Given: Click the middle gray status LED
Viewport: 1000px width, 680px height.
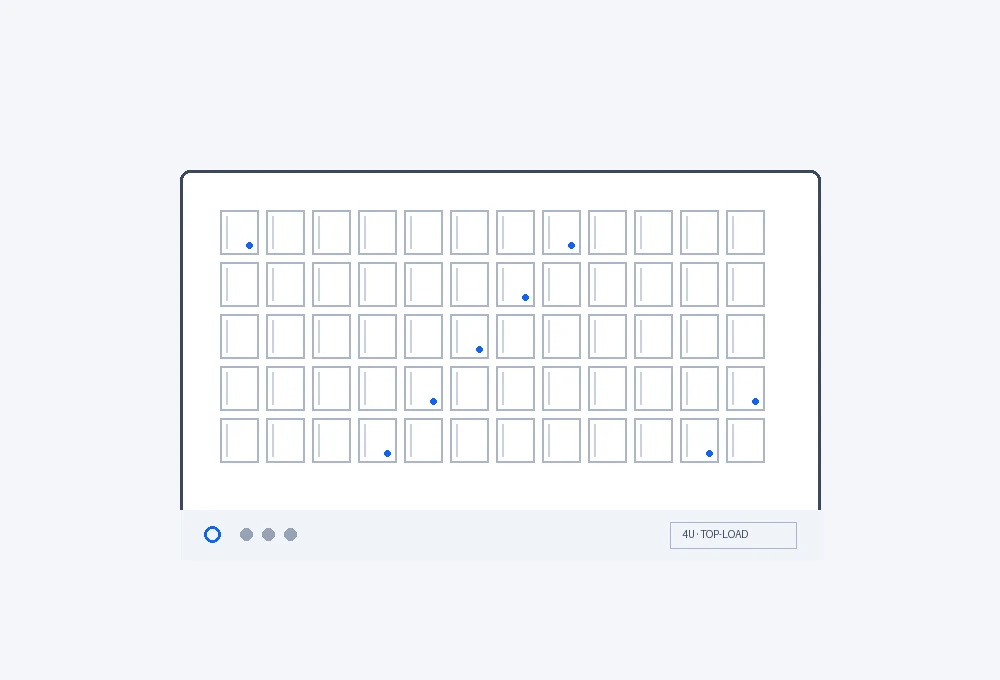Looking at the screenshot, I should 268,535.
